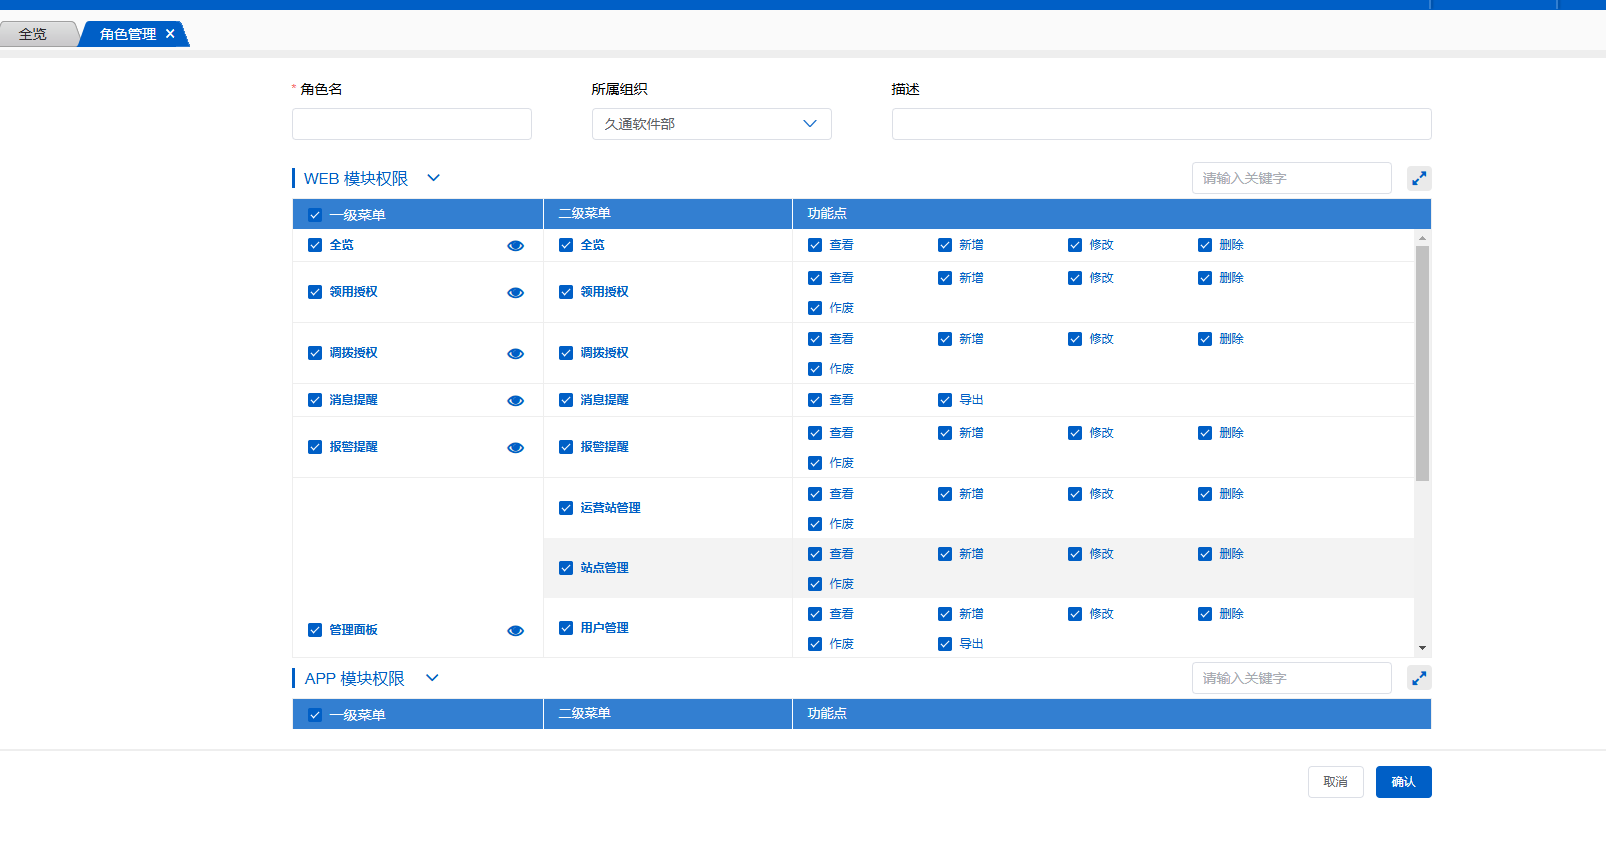Collapse the WEB 模块权限 section

click(x=433, y=178)
